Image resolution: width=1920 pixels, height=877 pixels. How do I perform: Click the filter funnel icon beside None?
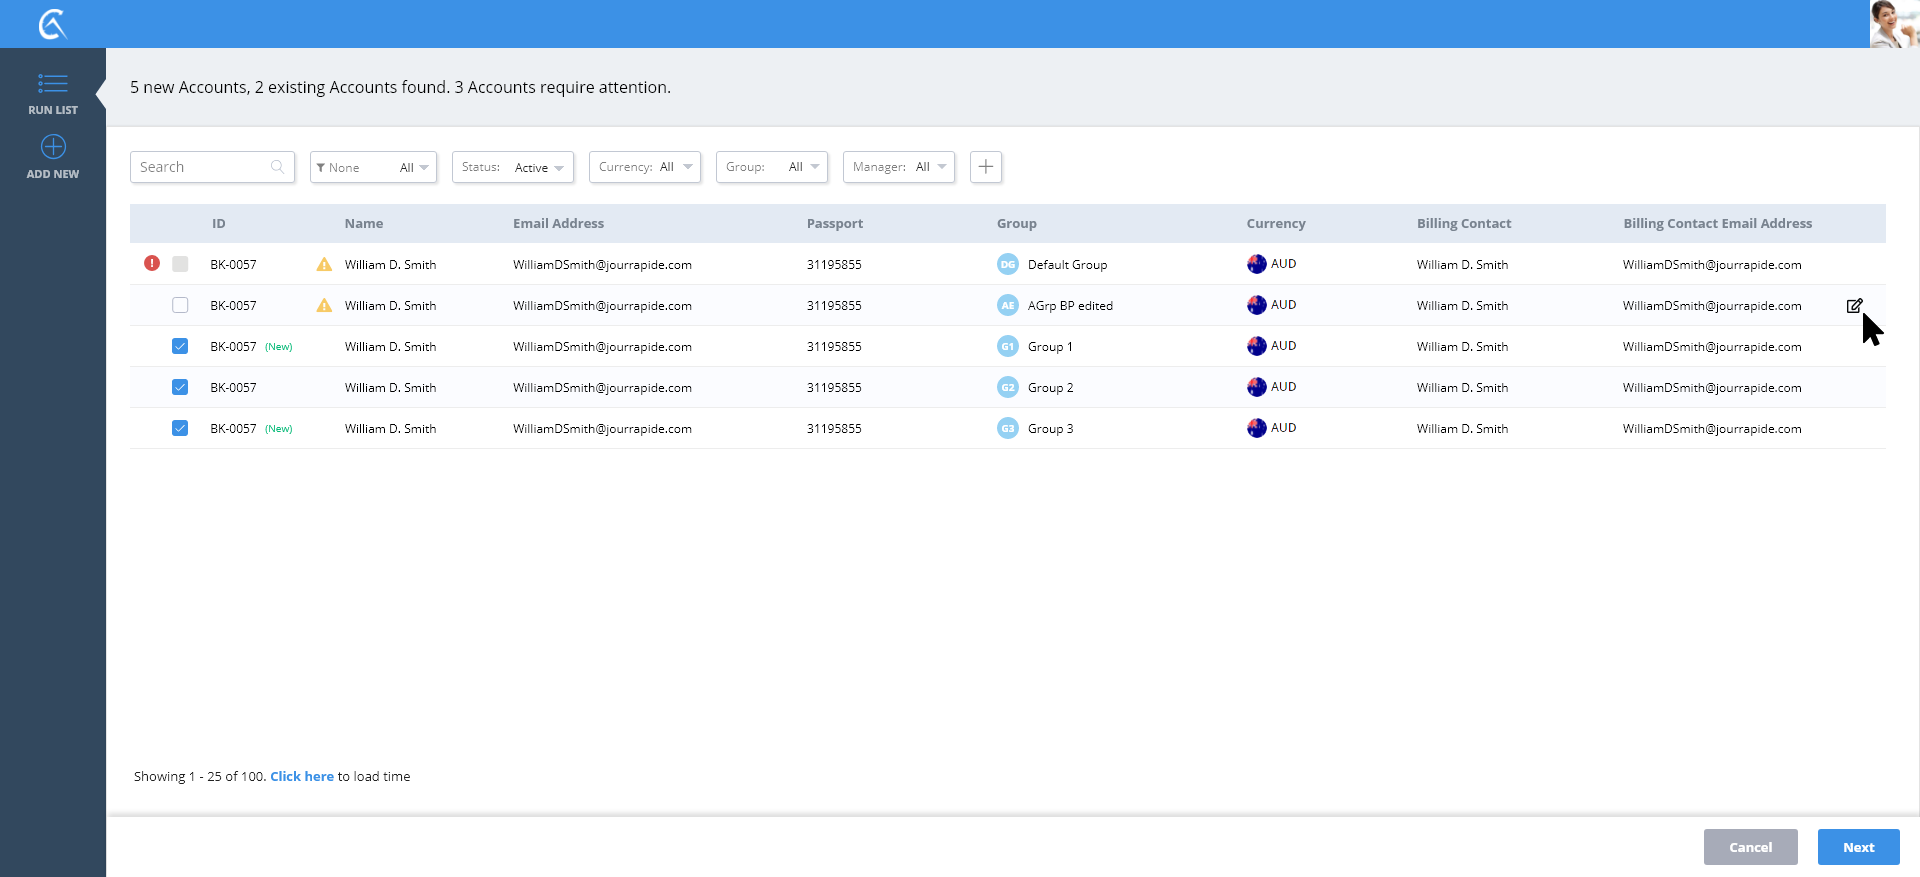pyautogui.click(x=321, y=168)
